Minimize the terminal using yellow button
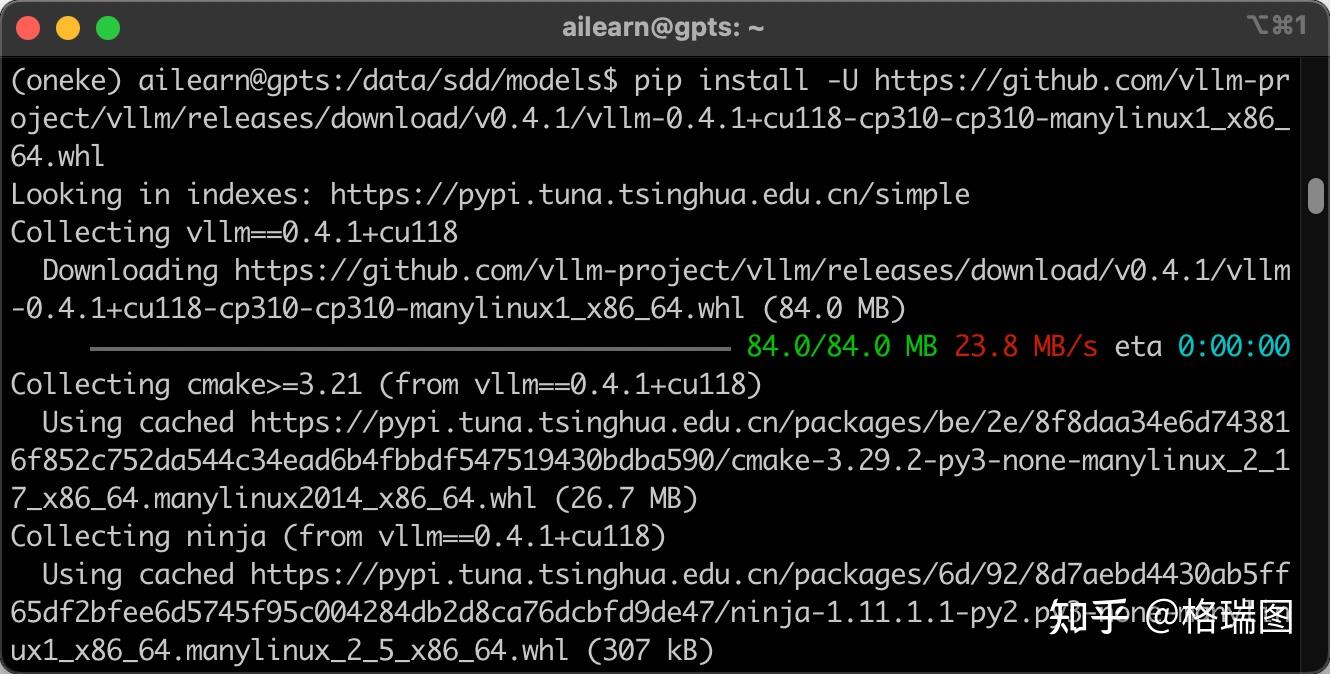The image size is (1330, 674). pyautogui.click(x=68, y=28)
